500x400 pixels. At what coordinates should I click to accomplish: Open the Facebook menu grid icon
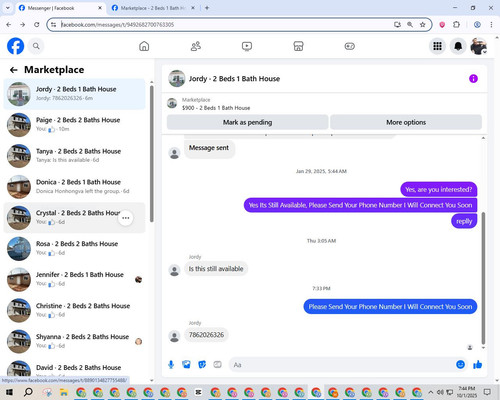click(x=437, y=46)
